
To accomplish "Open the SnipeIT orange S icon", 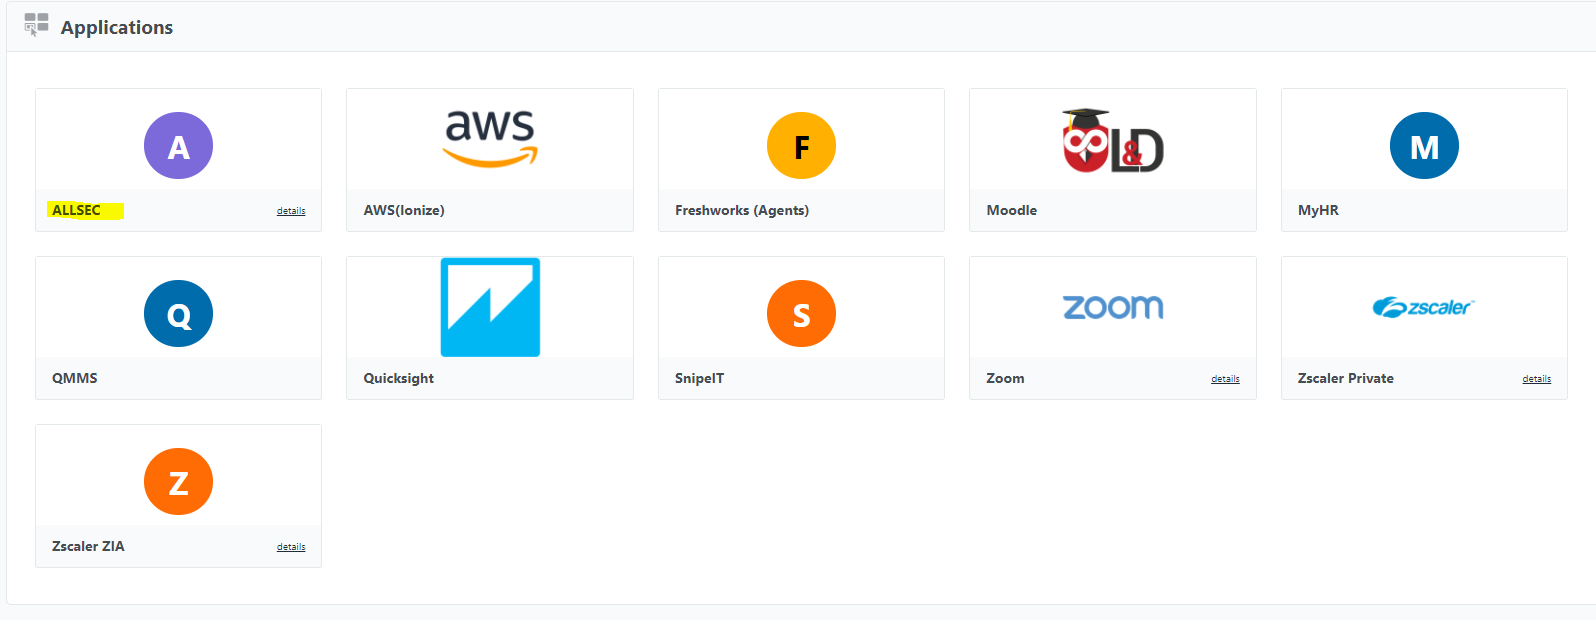I will (x=801, y=314).
